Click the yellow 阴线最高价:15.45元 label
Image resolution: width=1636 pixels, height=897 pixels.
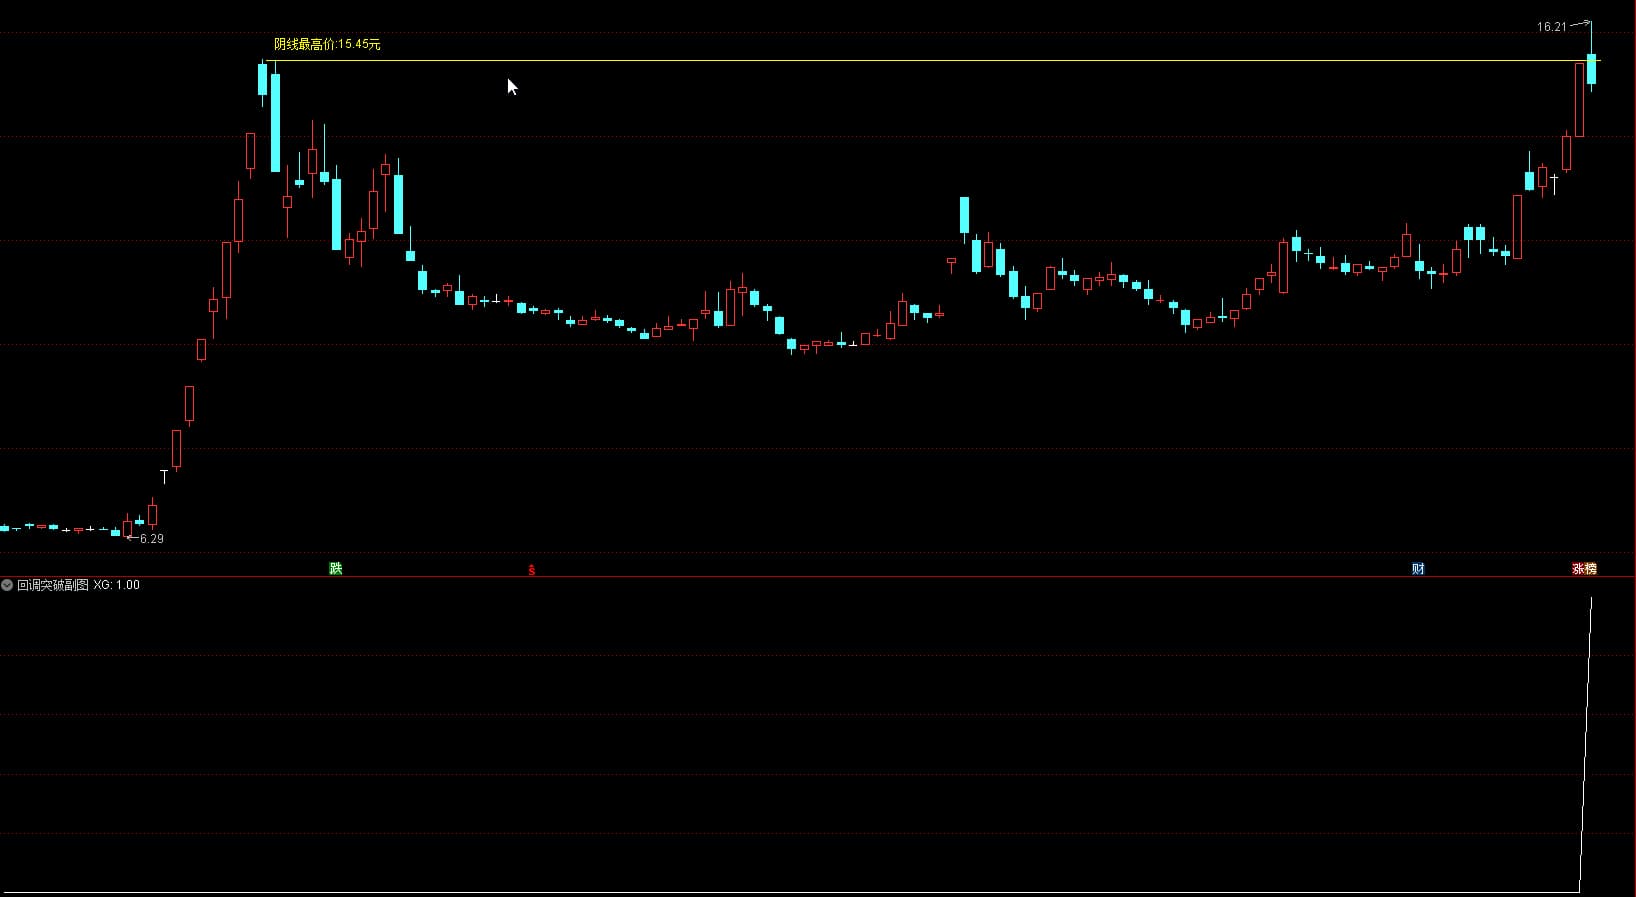click(327, 44)
